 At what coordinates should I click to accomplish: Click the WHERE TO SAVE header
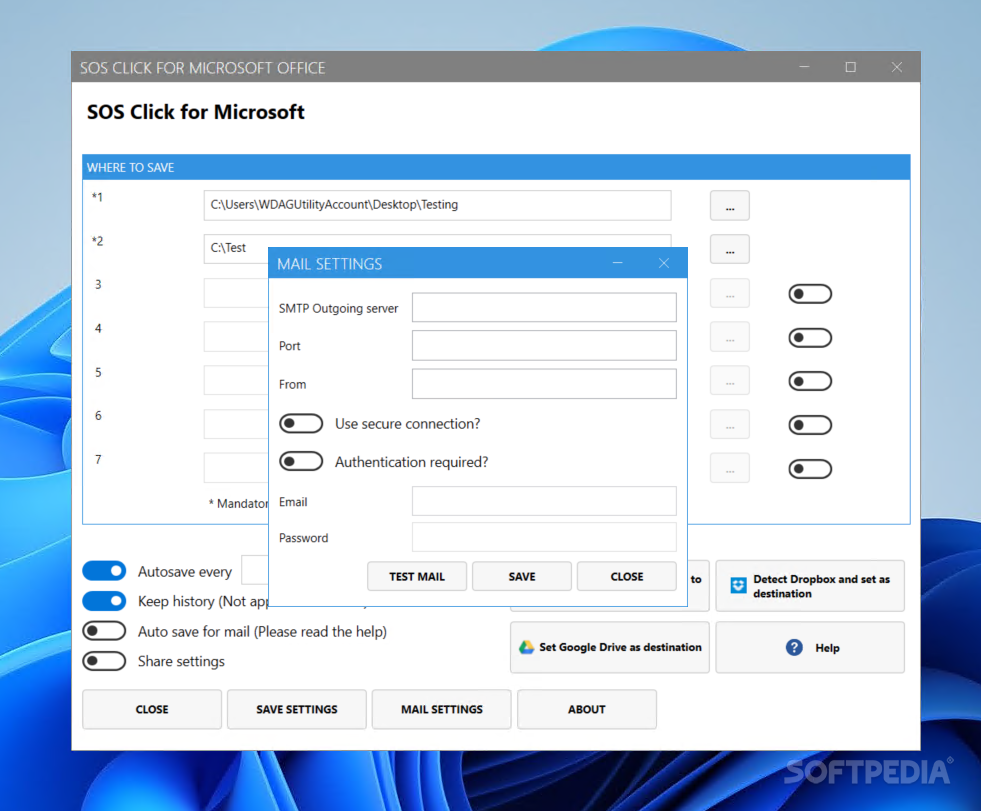pyautogui.click(x=496, y=167)
